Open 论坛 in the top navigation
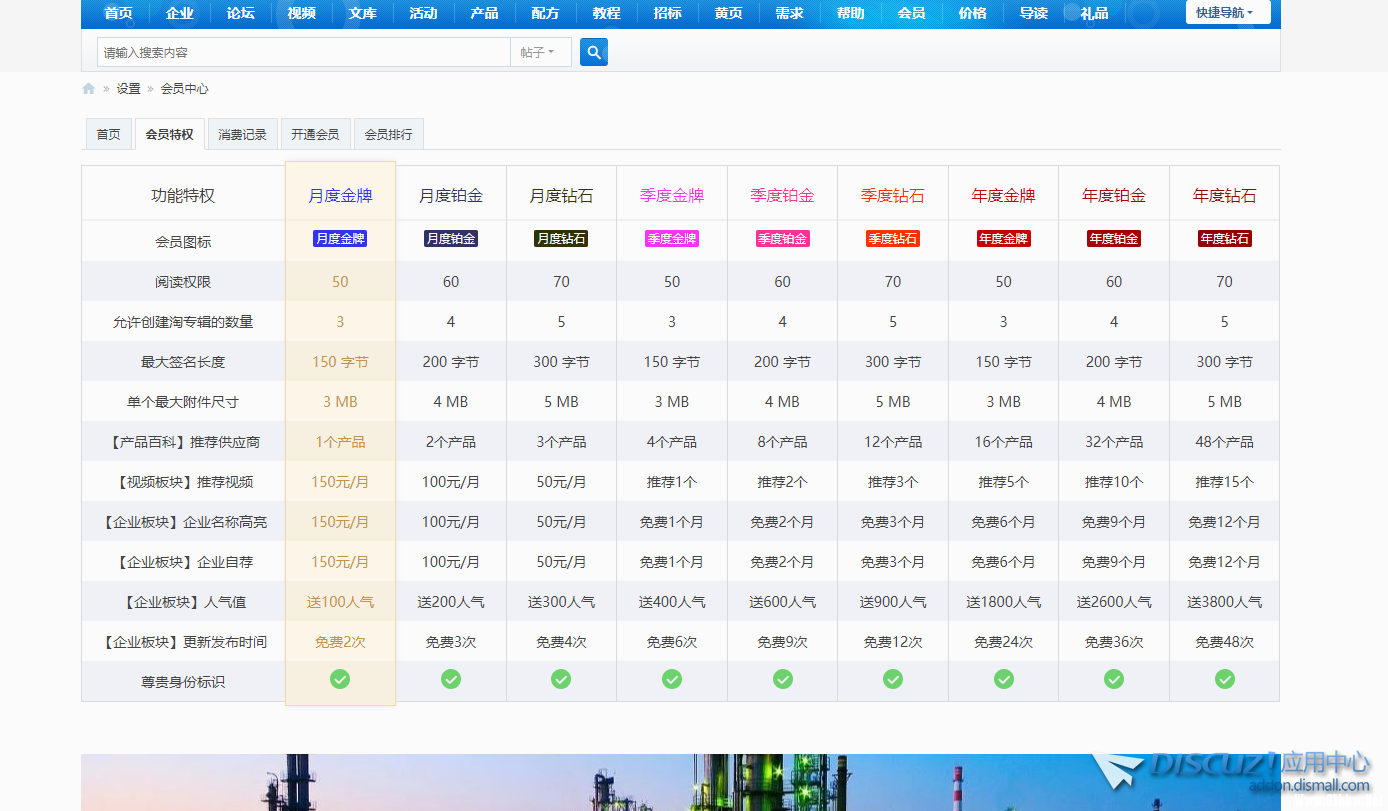Image resolution: width=1388 pixels, height=811 pixels. (x=240, y=13)
